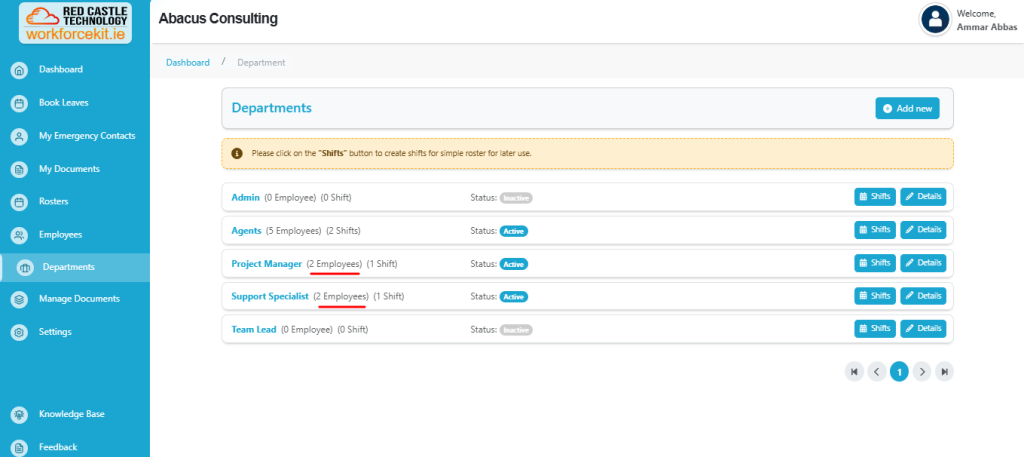Click the Support Specialist department name link

tap(268, 297)
